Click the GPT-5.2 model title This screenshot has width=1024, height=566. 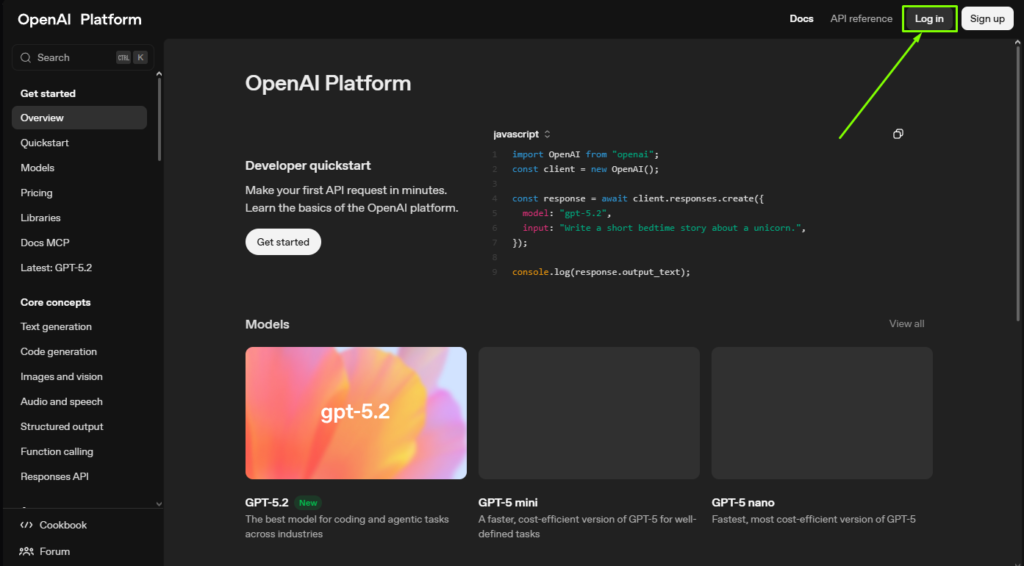coord(266,503)
